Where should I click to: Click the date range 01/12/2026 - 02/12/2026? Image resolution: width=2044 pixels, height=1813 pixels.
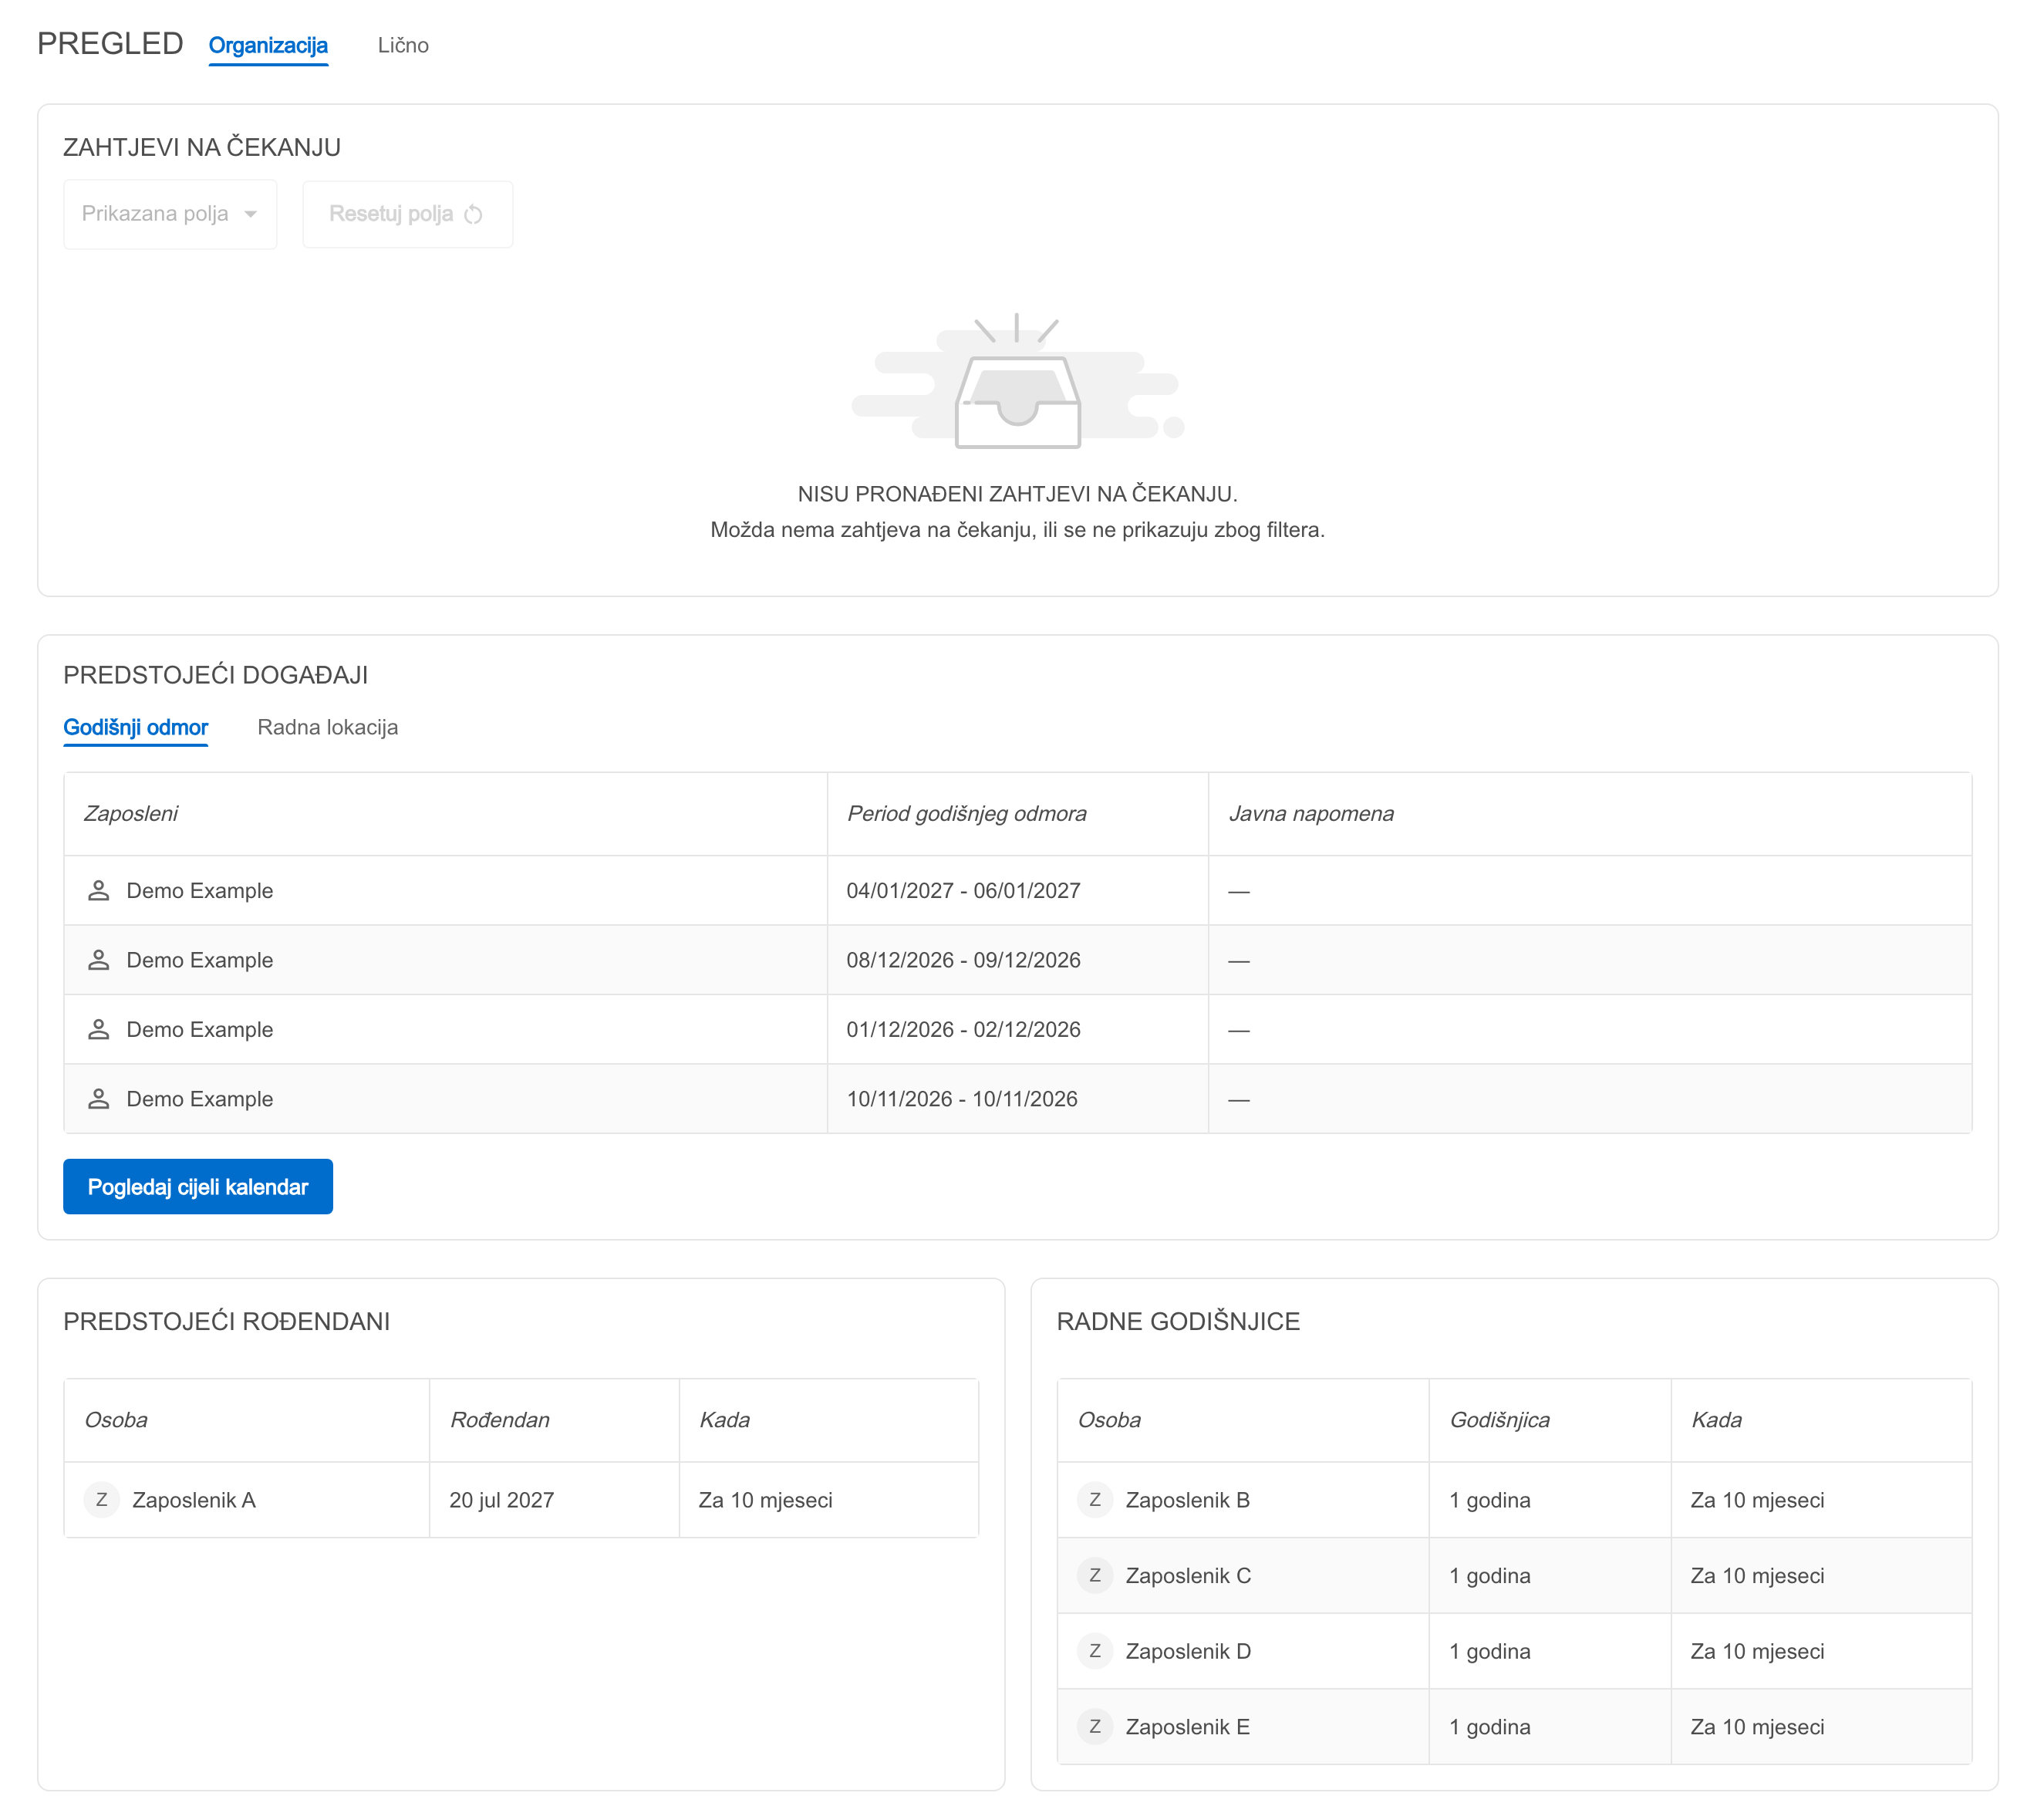click(964, 1029)
